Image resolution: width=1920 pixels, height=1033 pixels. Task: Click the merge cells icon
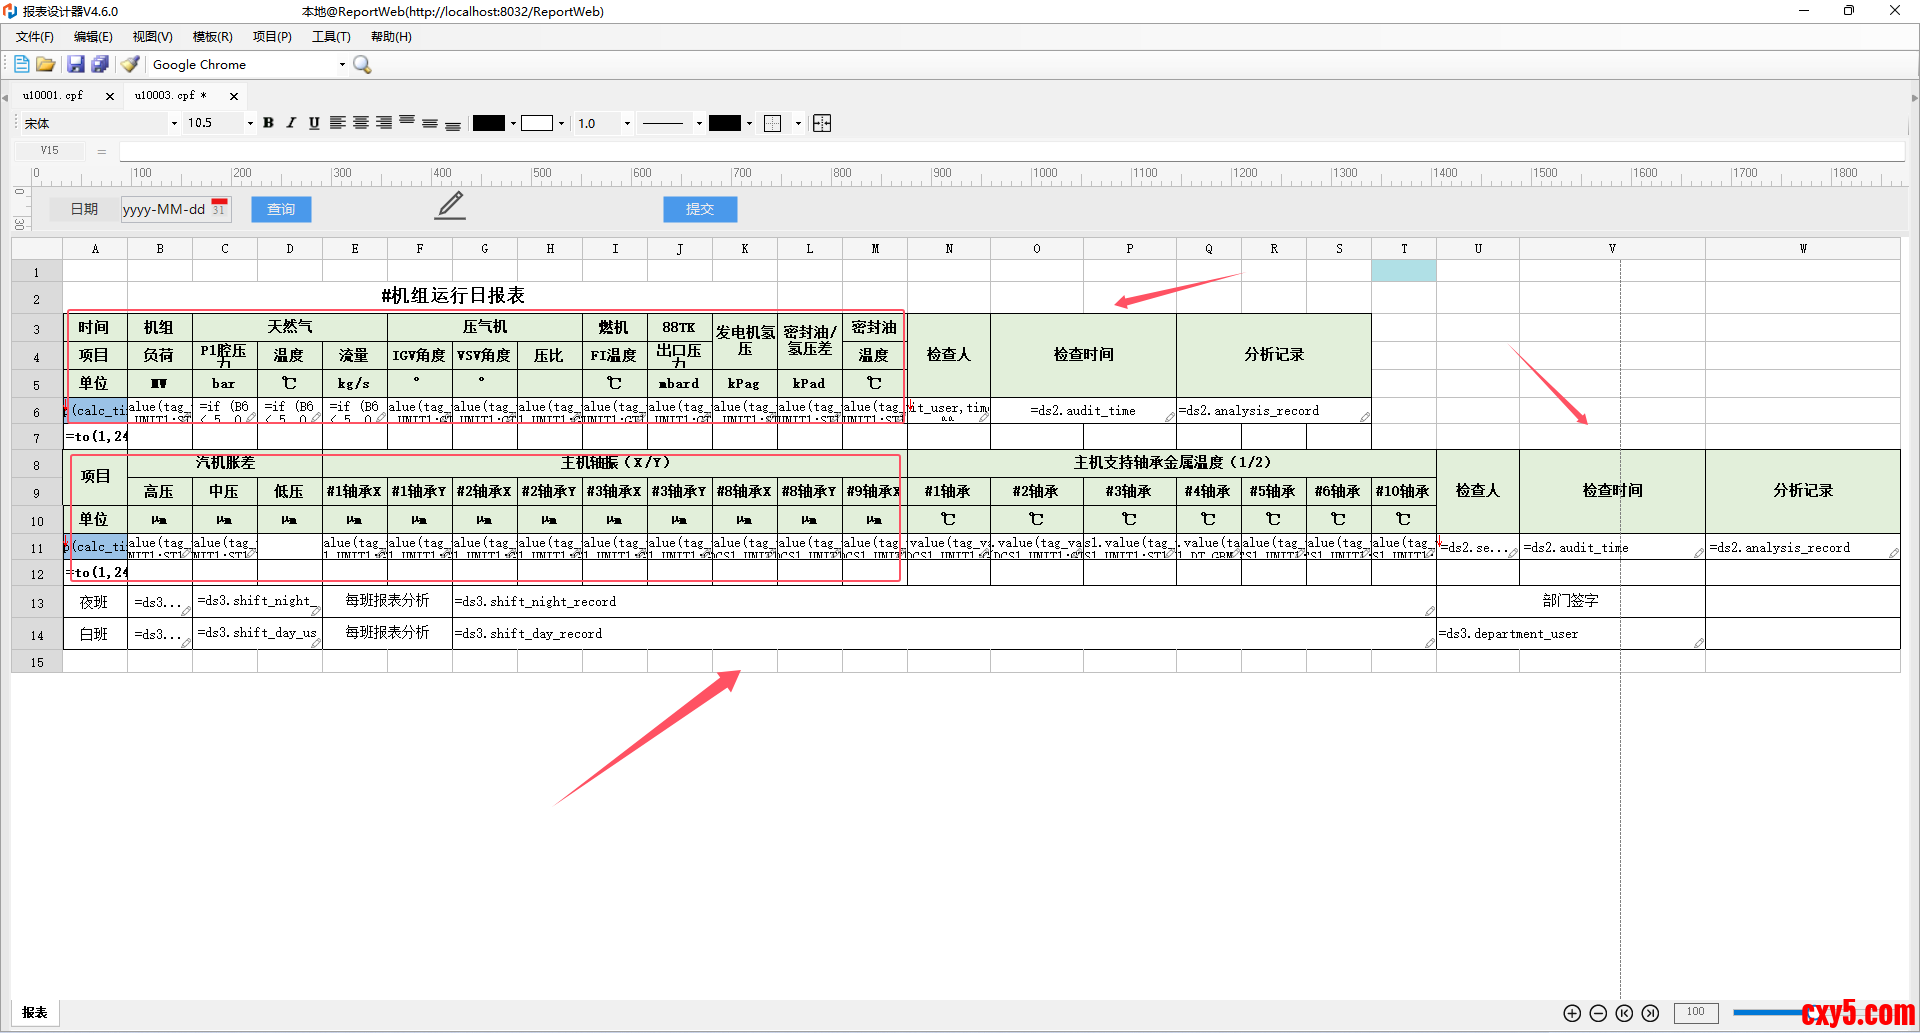[822, 123]
